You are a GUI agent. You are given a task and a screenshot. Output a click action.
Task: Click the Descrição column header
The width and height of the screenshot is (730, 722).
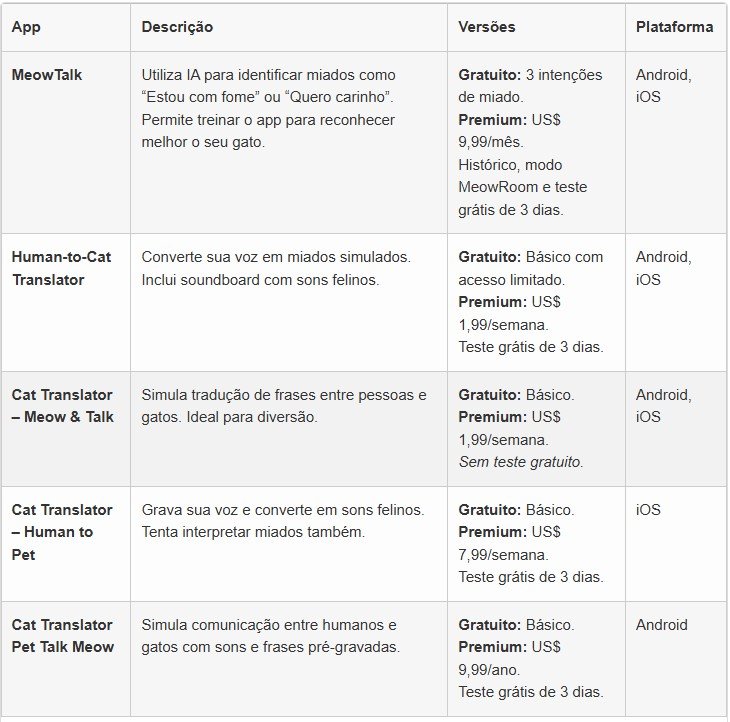[177, 27]
